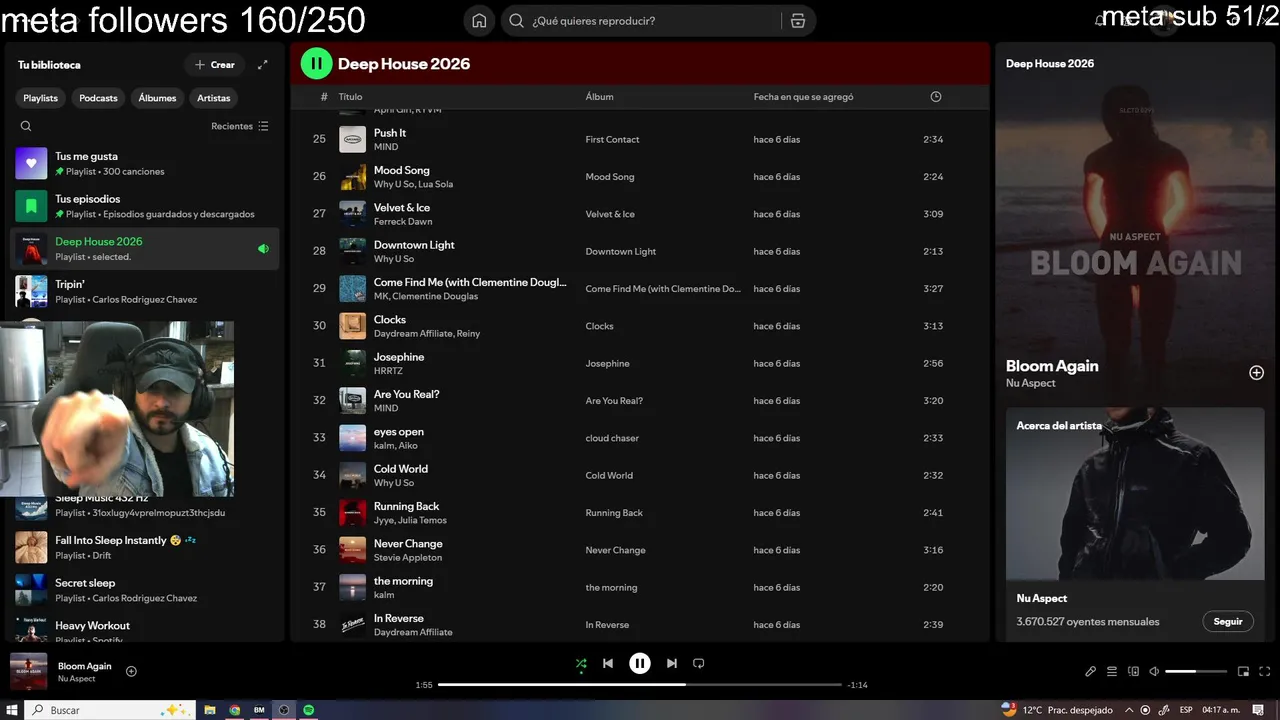Open artist Ferreck Dawn link
The image size is (1280, 720).
tap(403, 222)
